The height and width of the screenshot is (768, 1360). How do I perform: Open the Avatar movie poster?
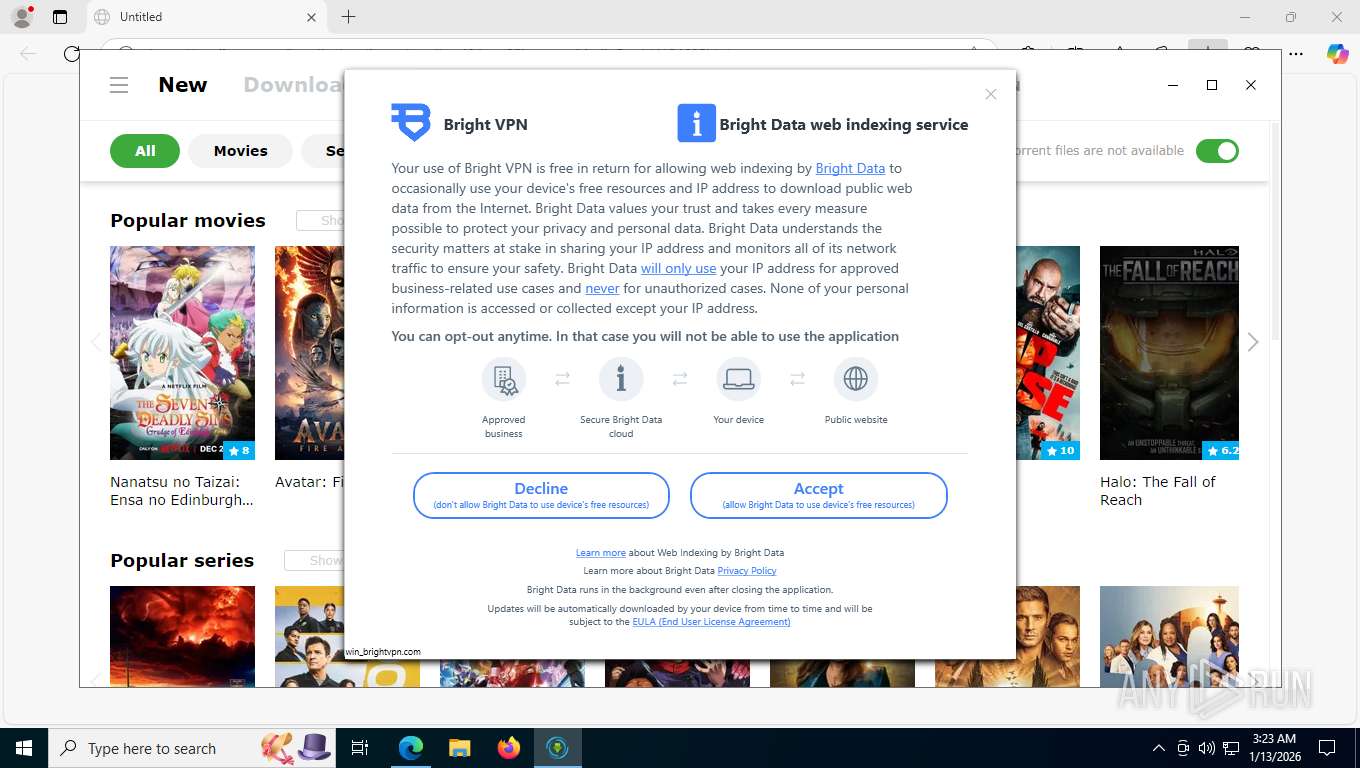309,353
